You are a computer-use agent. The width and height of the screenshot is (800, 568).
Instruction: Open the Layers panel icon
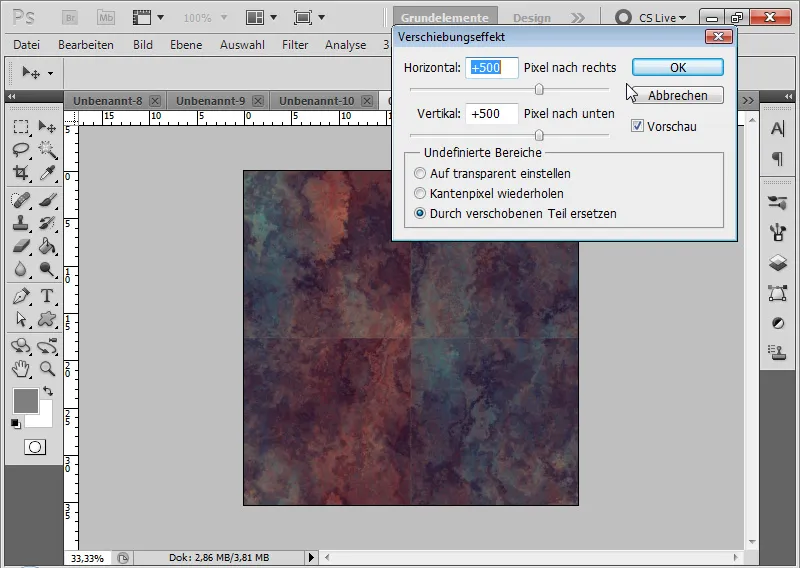(x=777, y=263)
